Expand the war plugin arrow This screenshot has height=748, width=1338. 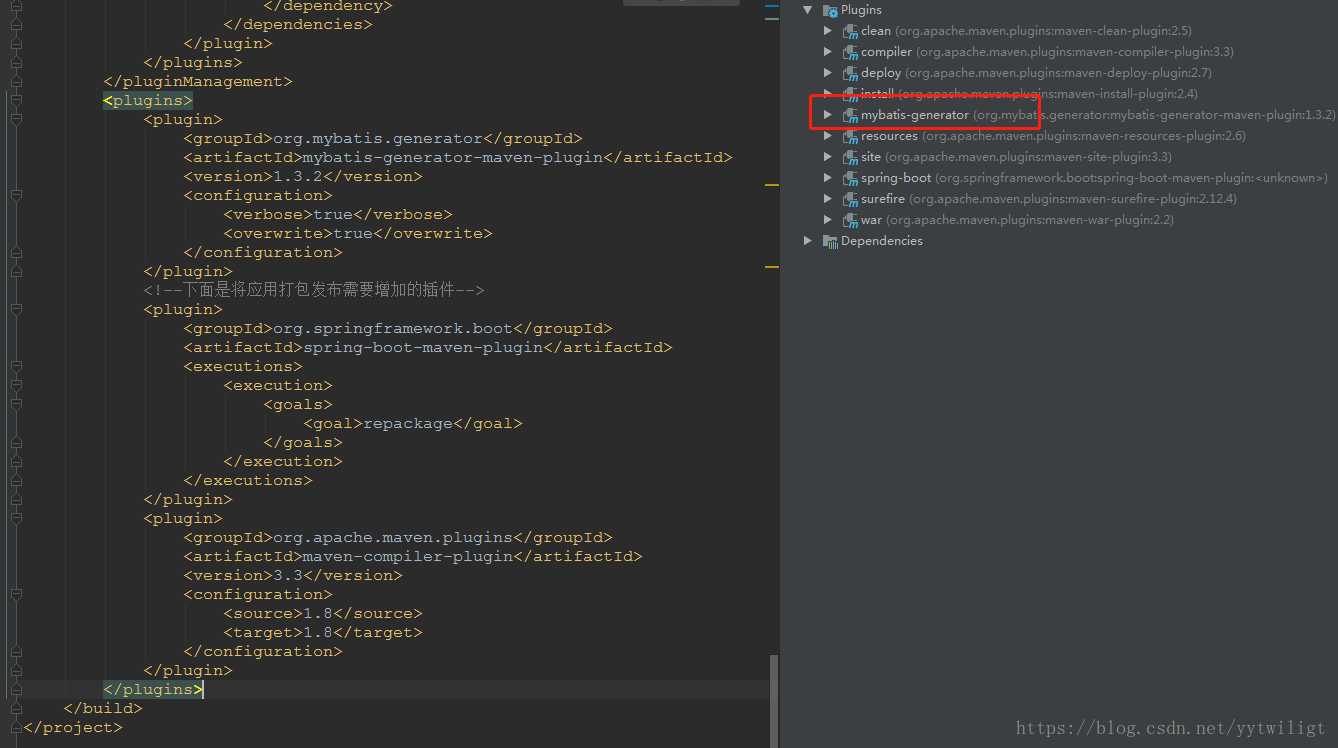point(827,220)
